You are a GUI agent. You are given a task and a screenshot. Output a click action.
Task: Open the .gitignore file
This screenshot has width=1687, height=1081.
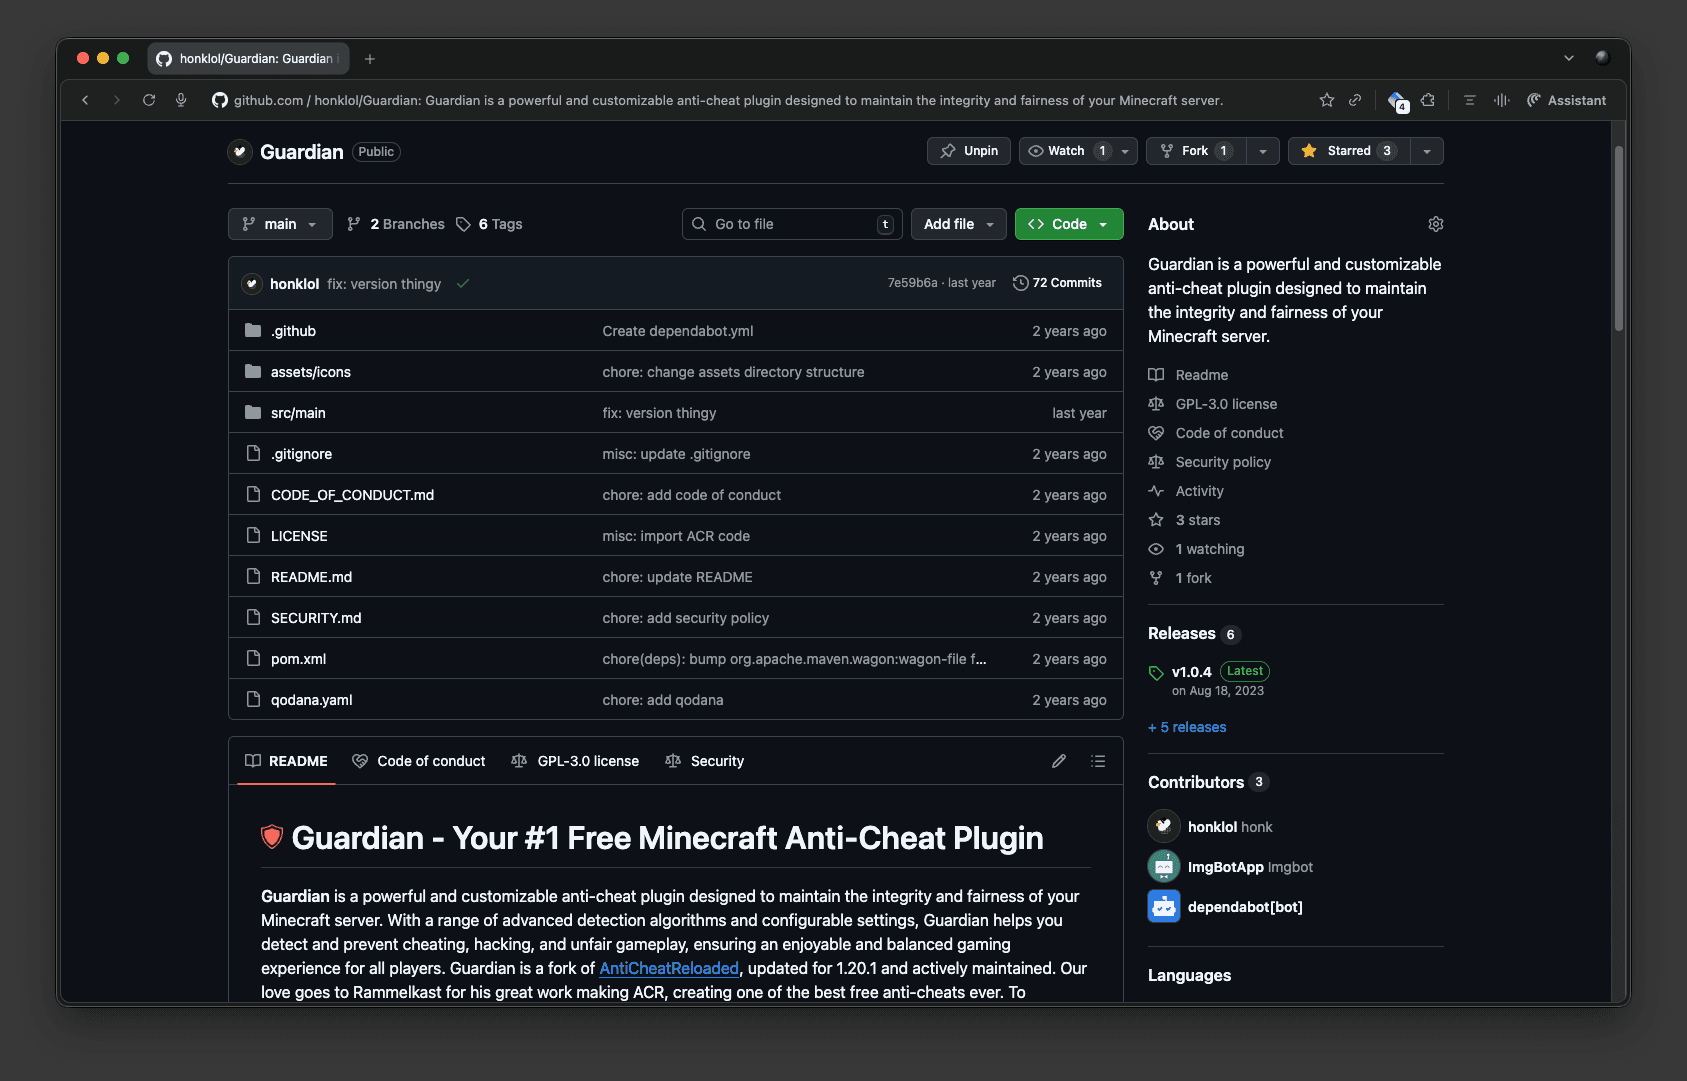point(301,454)
